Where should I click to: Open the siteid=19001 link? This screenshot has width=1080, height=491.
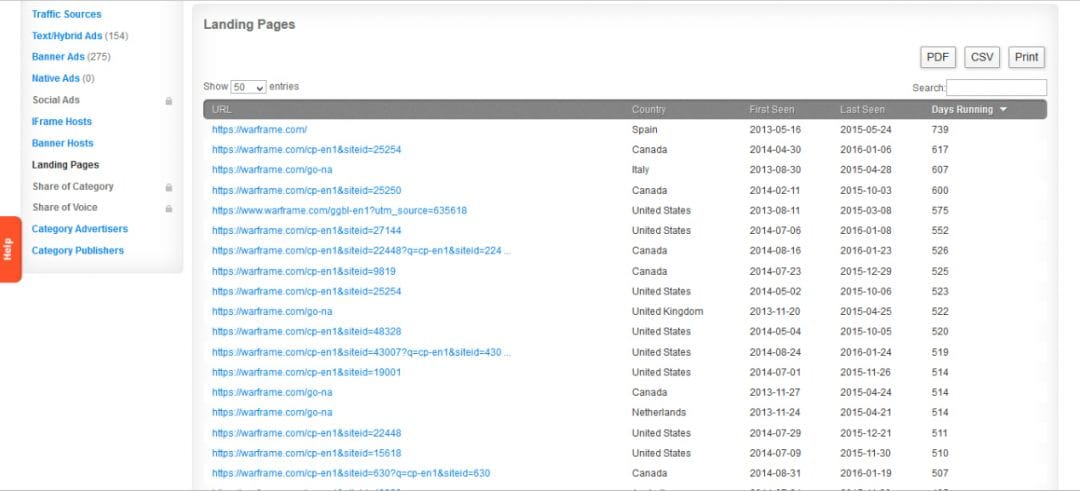307,372
